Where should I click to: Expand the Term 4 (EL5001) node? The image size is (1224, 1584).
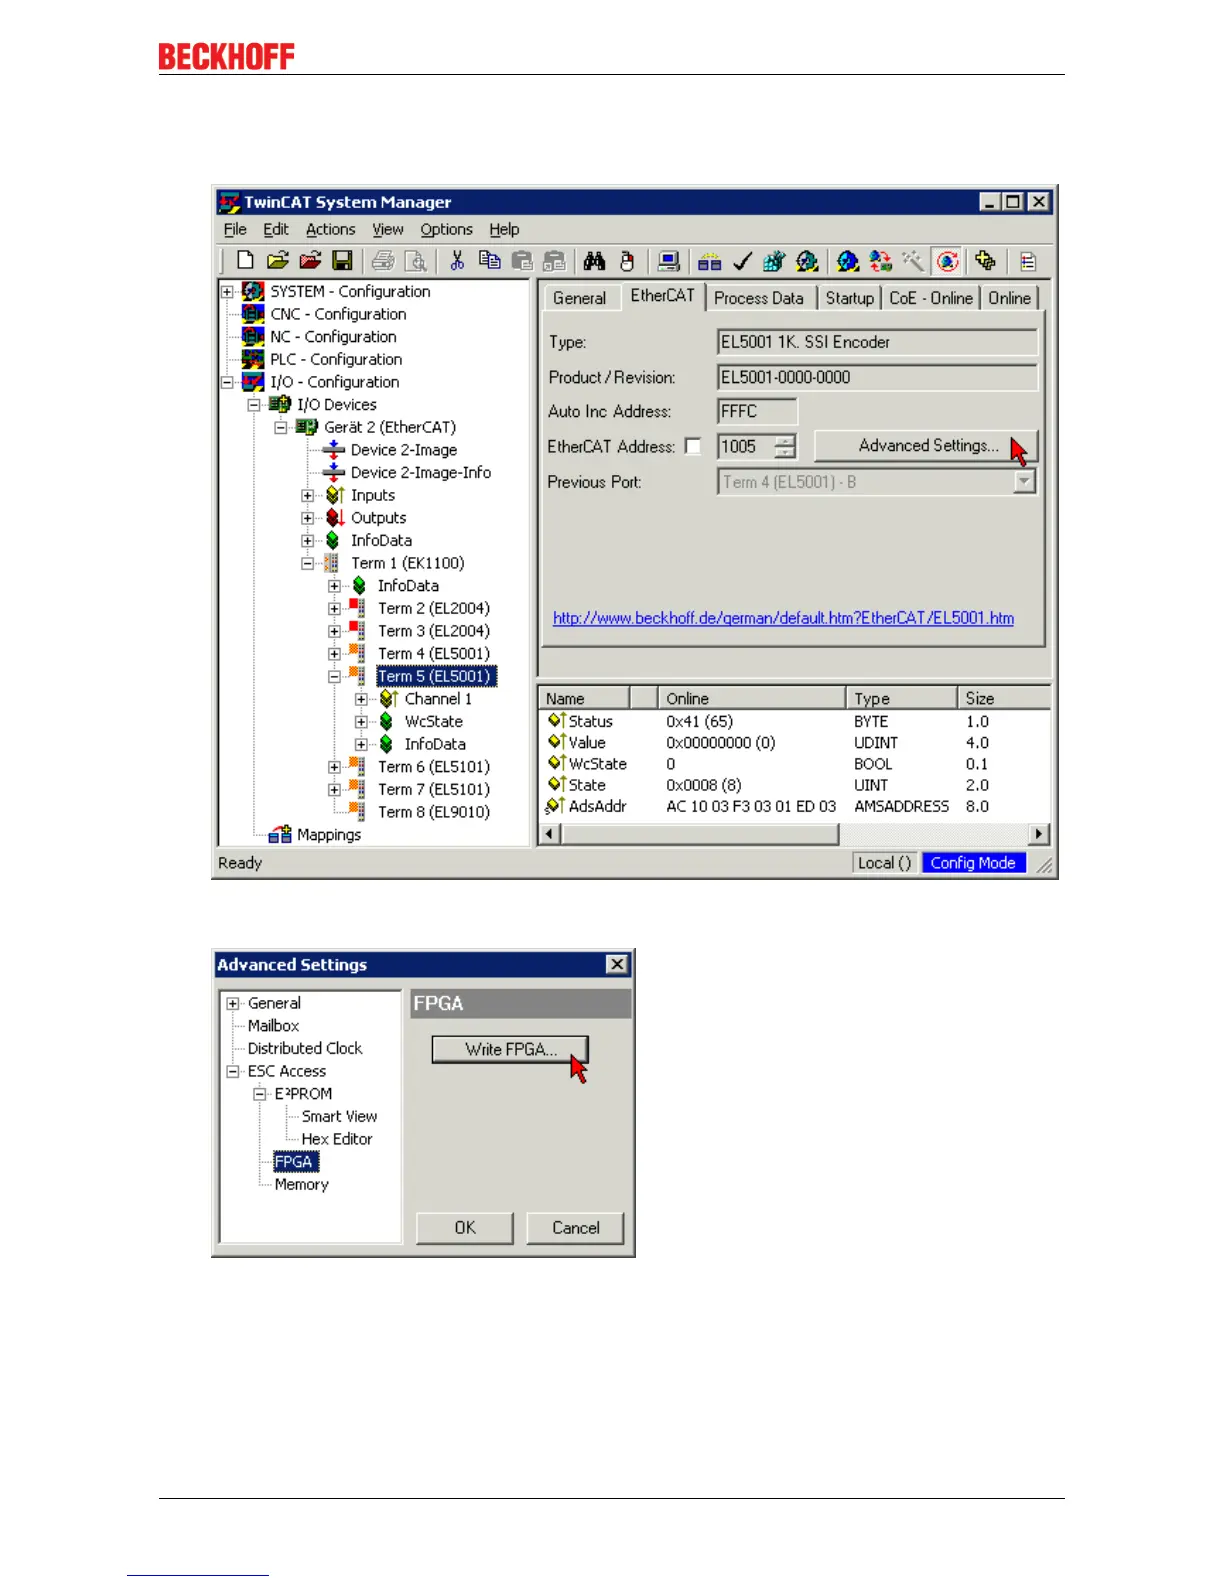pyautogui.click(x=335, y=654)
